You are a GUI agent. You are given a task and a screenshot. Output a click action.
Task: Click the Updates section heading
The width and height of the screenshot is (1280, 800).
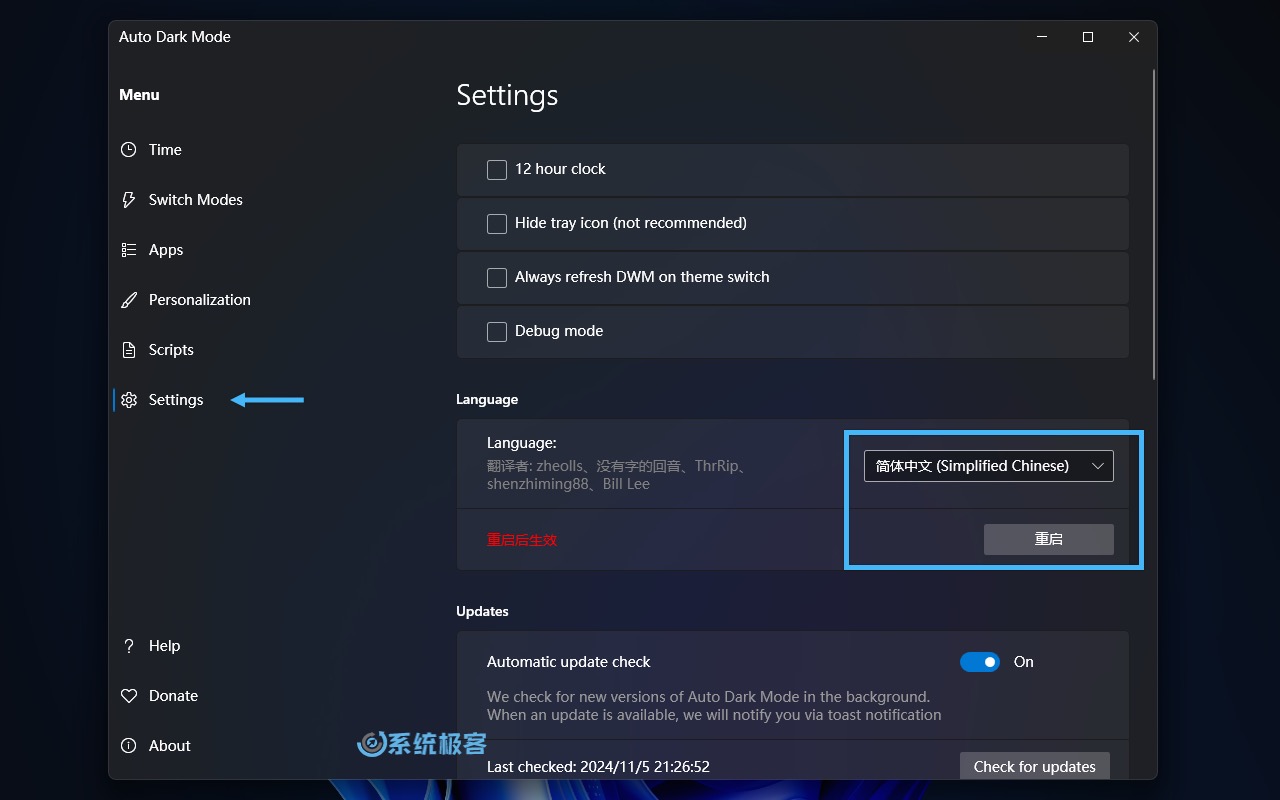(482, 611)
